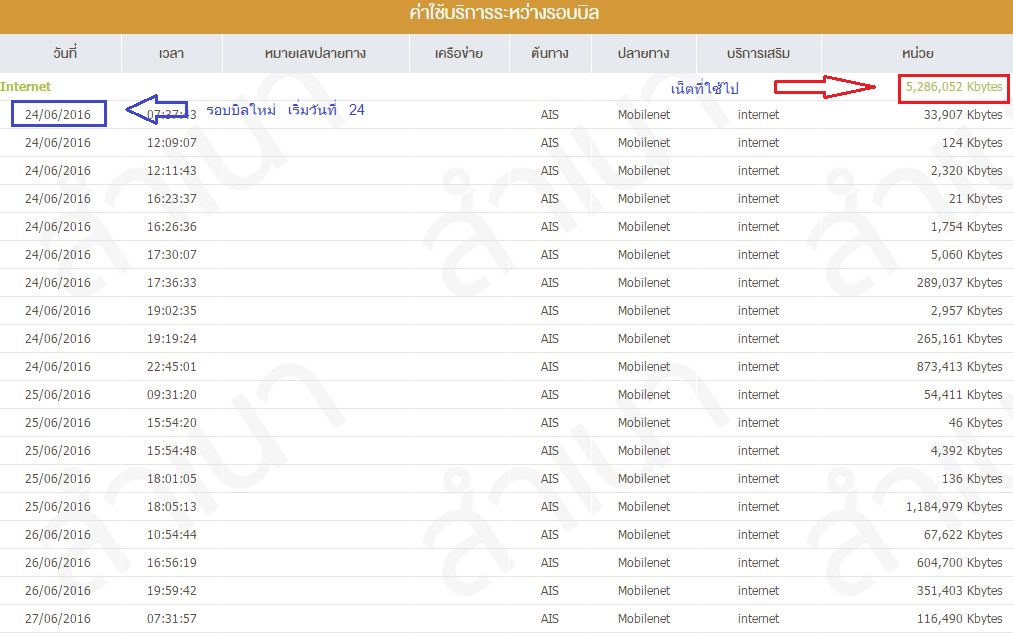Click the เวลา column header
This screenshot has width=1013, height=637.
(172, 53)
